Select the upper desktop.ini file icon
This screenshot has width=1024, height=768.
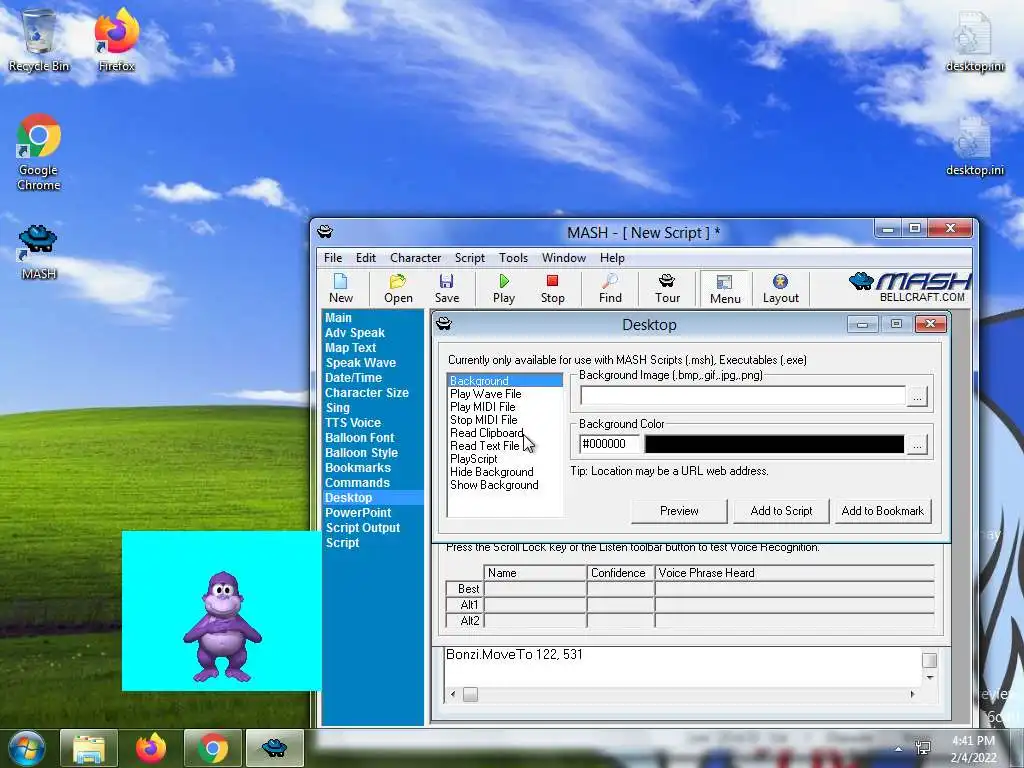point(975,40)
